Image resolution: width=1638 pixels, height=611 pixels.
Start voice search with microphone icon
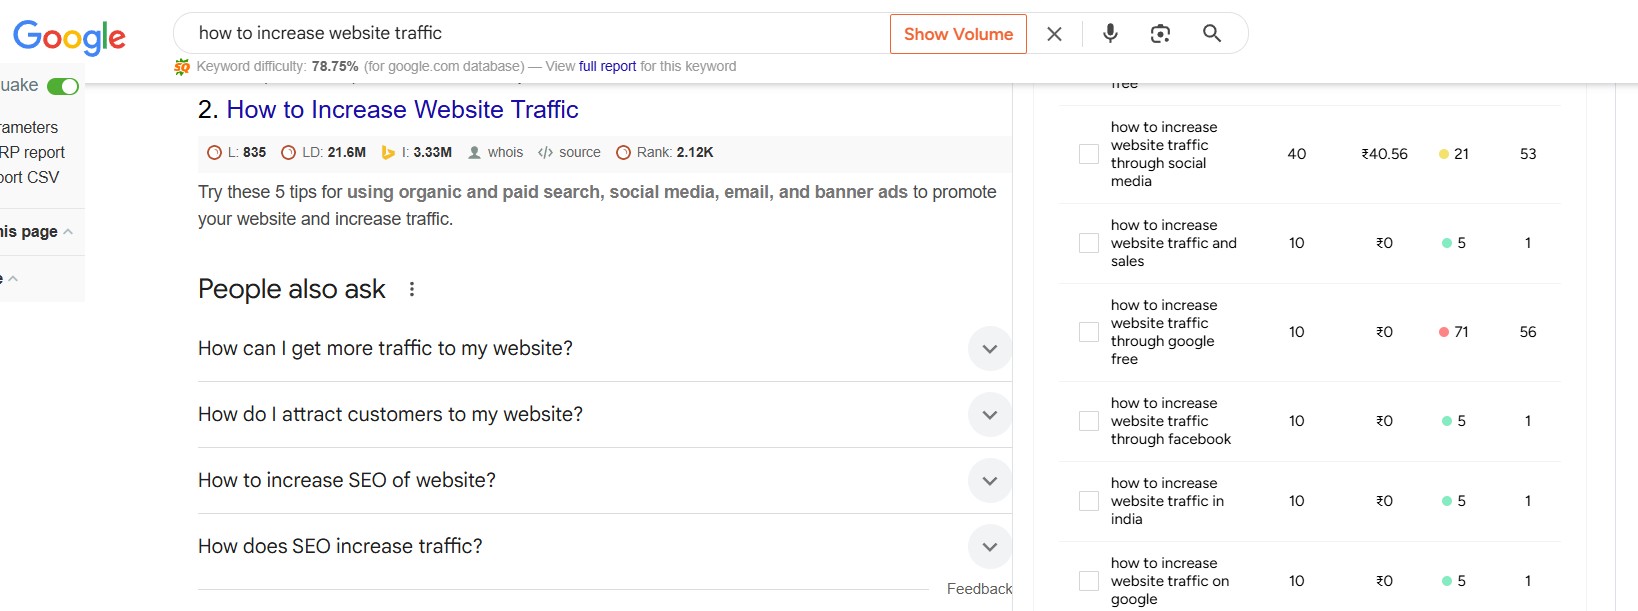coord(1110,34)
